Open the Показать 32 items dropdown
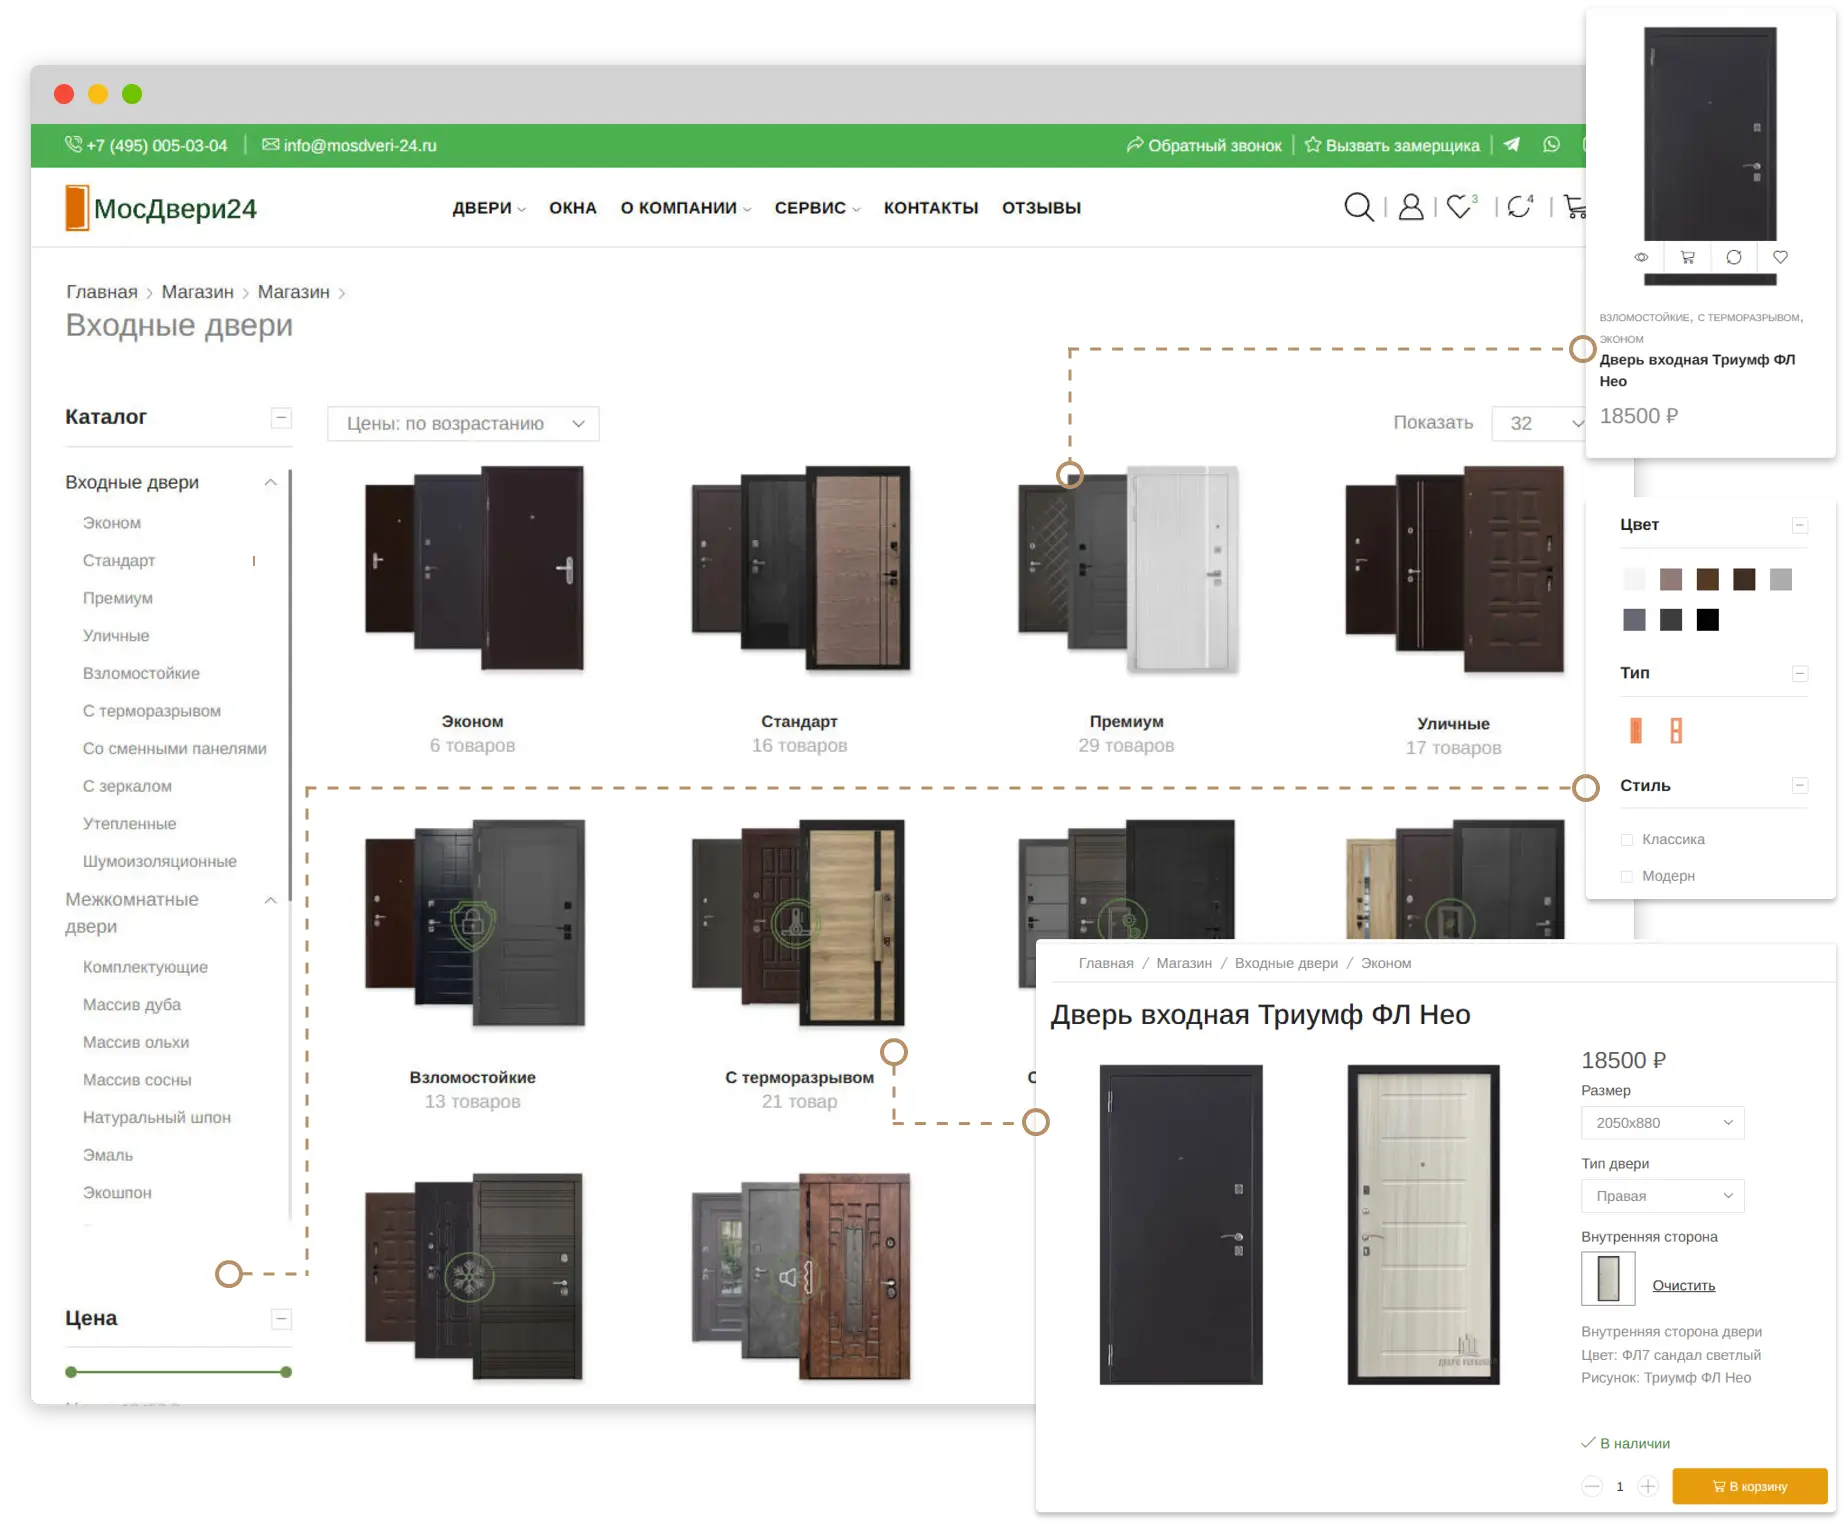1848x1524 pixels. point(1540,423)
